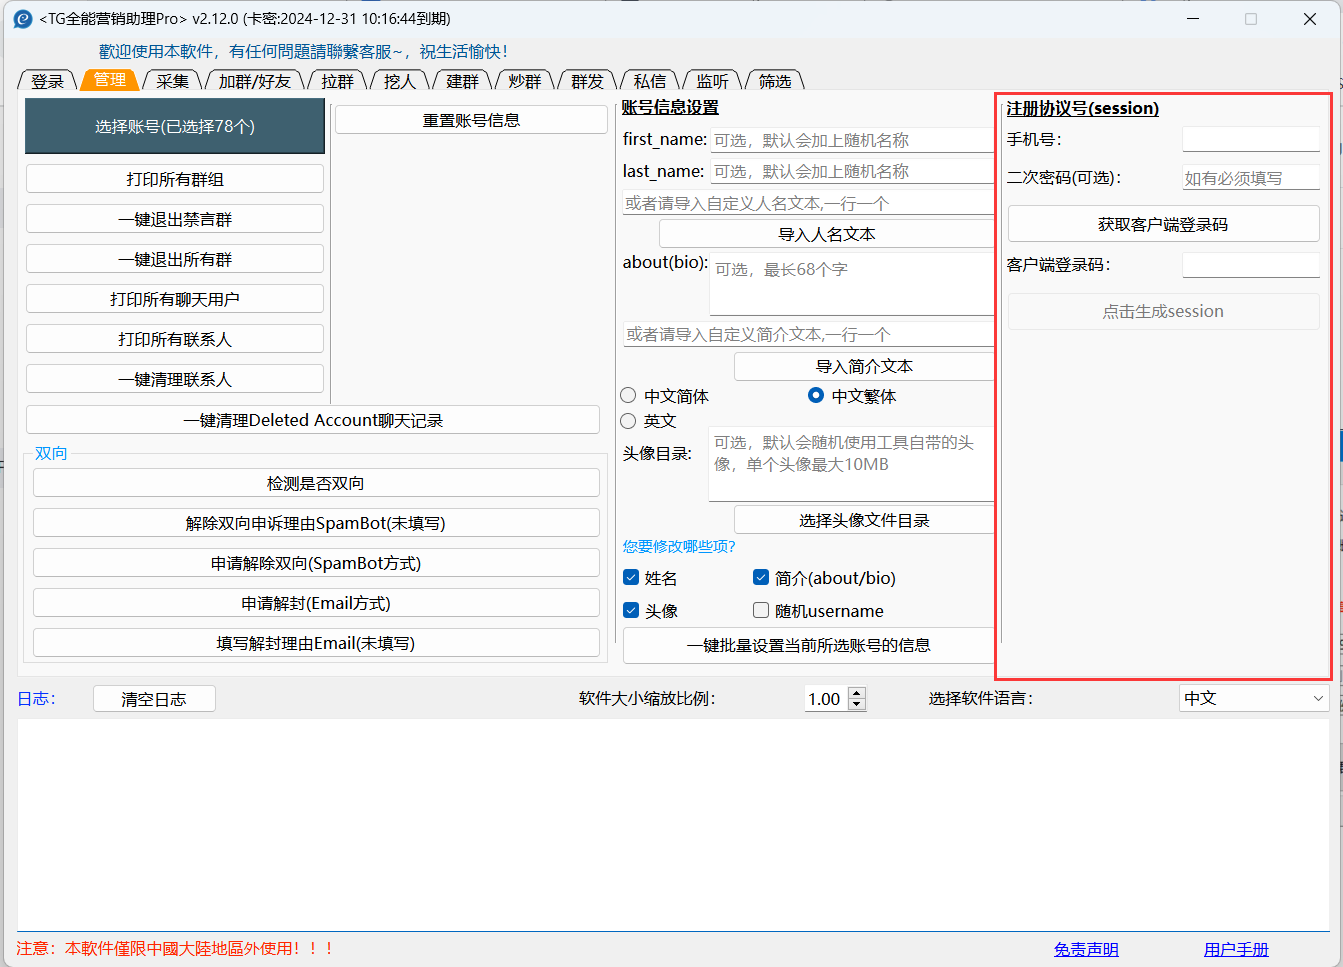
Task: Open the 群发 tab
Action: click(587, 81)
